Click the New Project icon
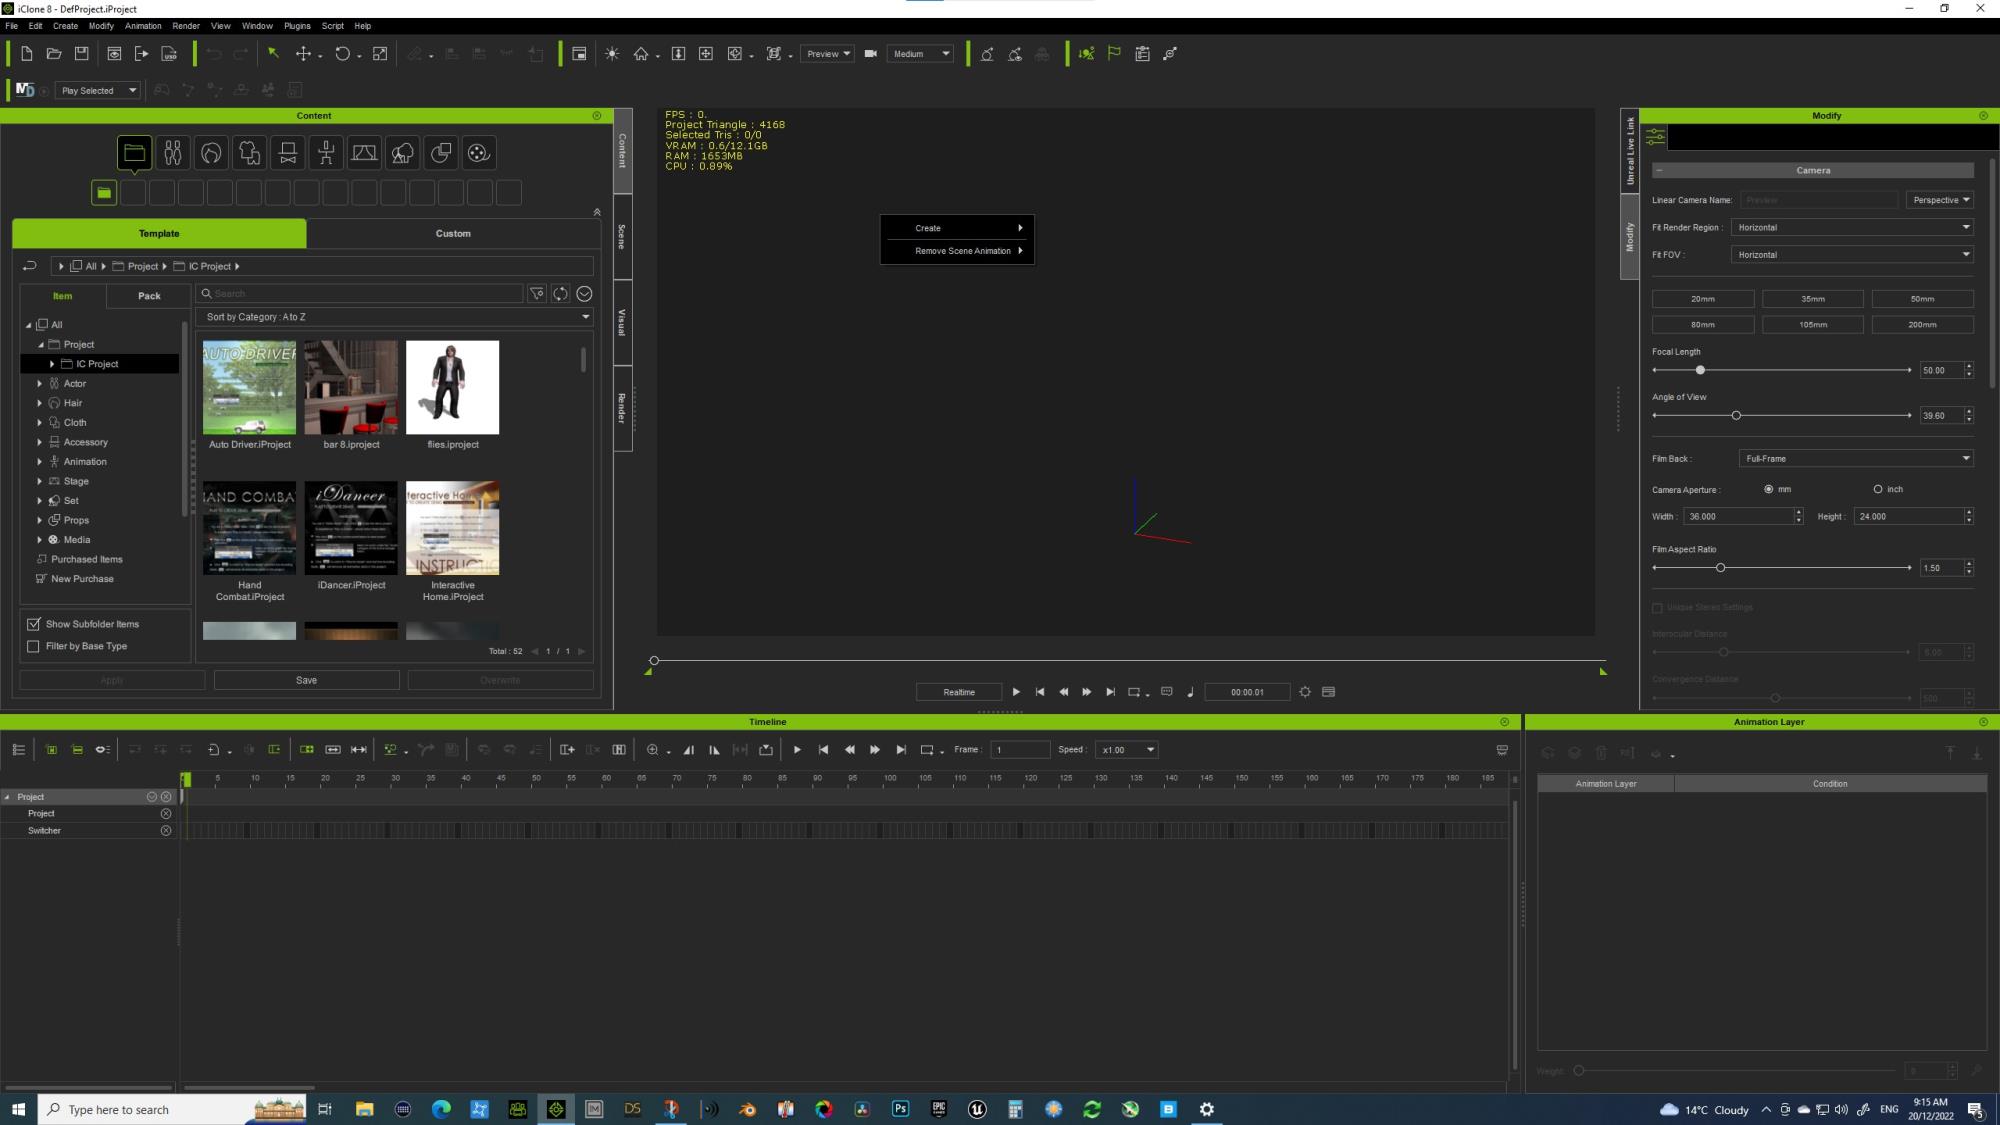The height and width of the screenshot is (1125, 2000). (26, 54)
